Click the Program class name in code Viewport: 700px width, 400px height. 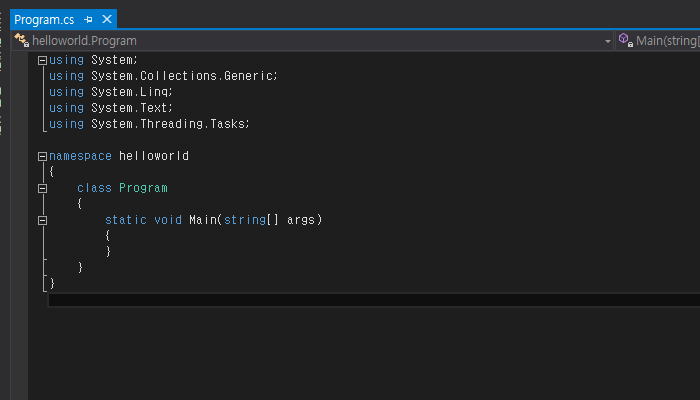[143, 188]
